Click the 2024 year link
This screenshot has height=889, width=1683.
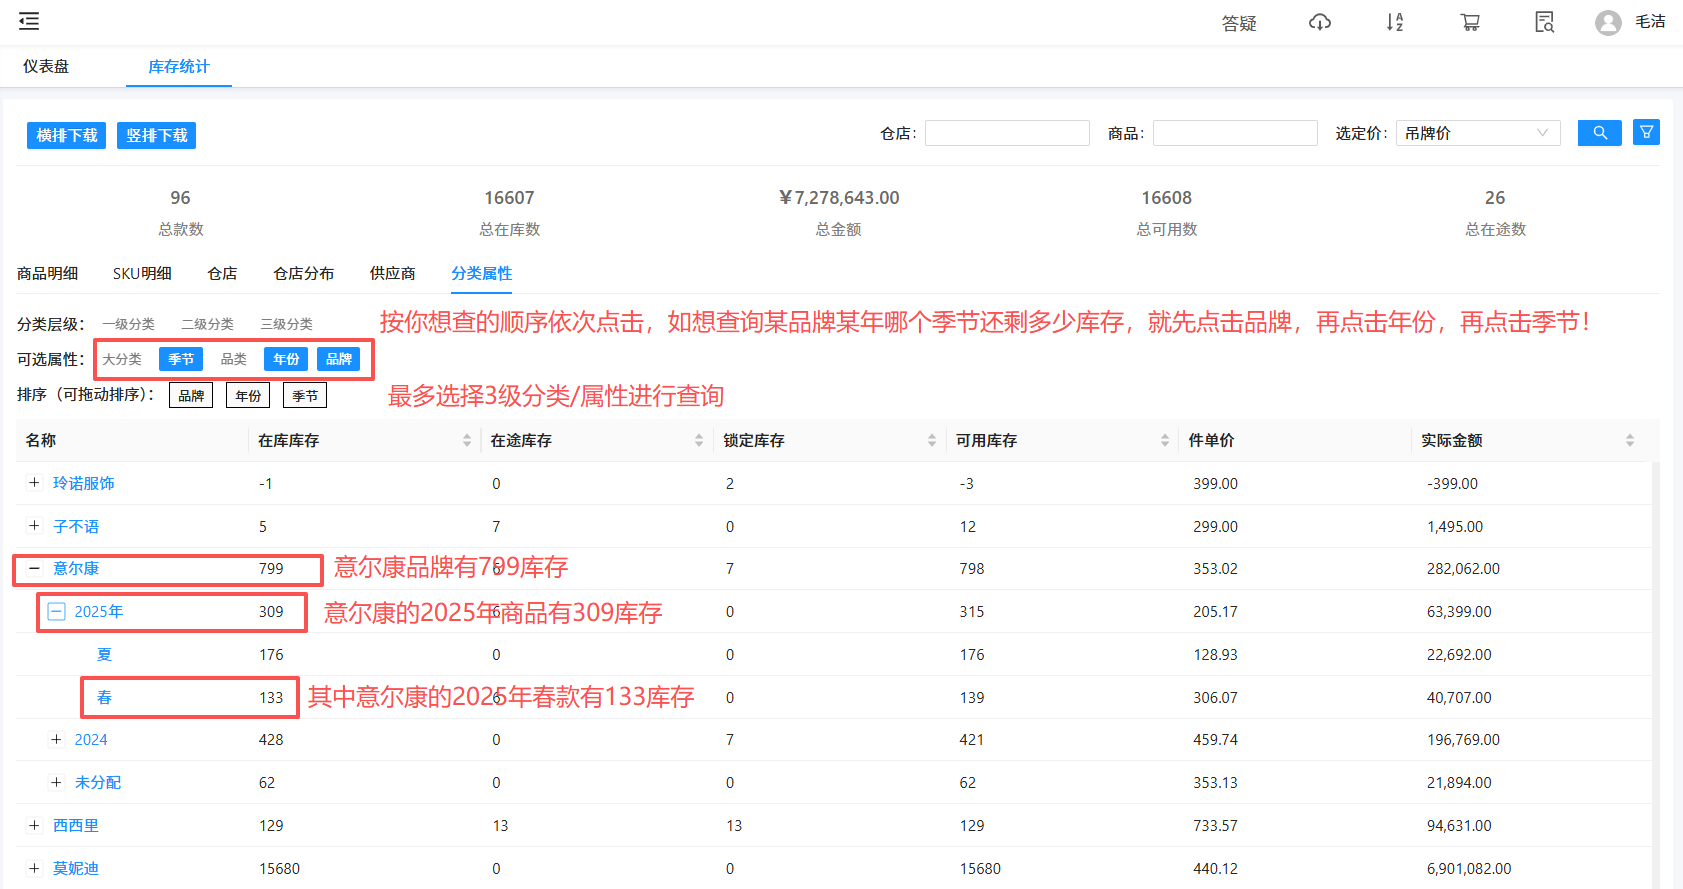(91, 739)
